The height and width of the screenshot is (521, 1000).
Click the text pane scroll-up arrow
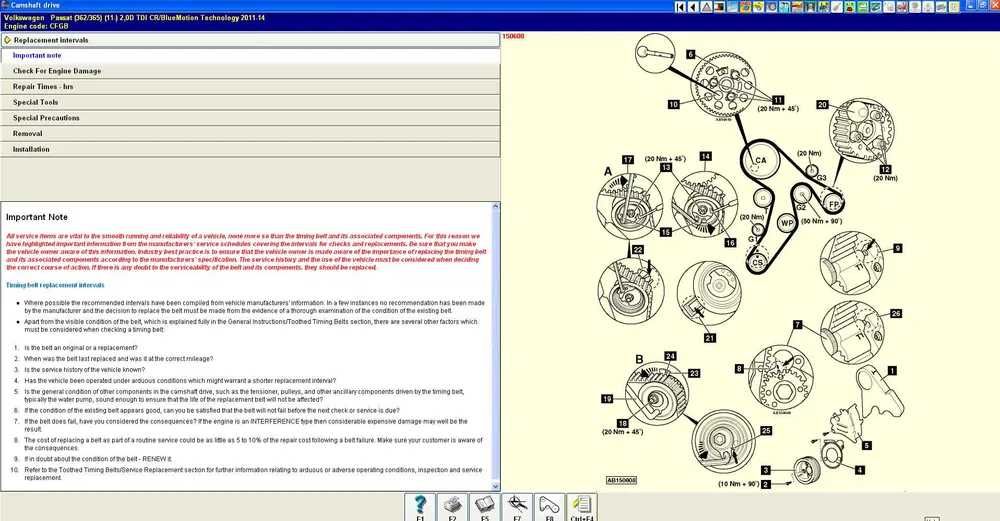pyautogui.click(x=496, y=206)
